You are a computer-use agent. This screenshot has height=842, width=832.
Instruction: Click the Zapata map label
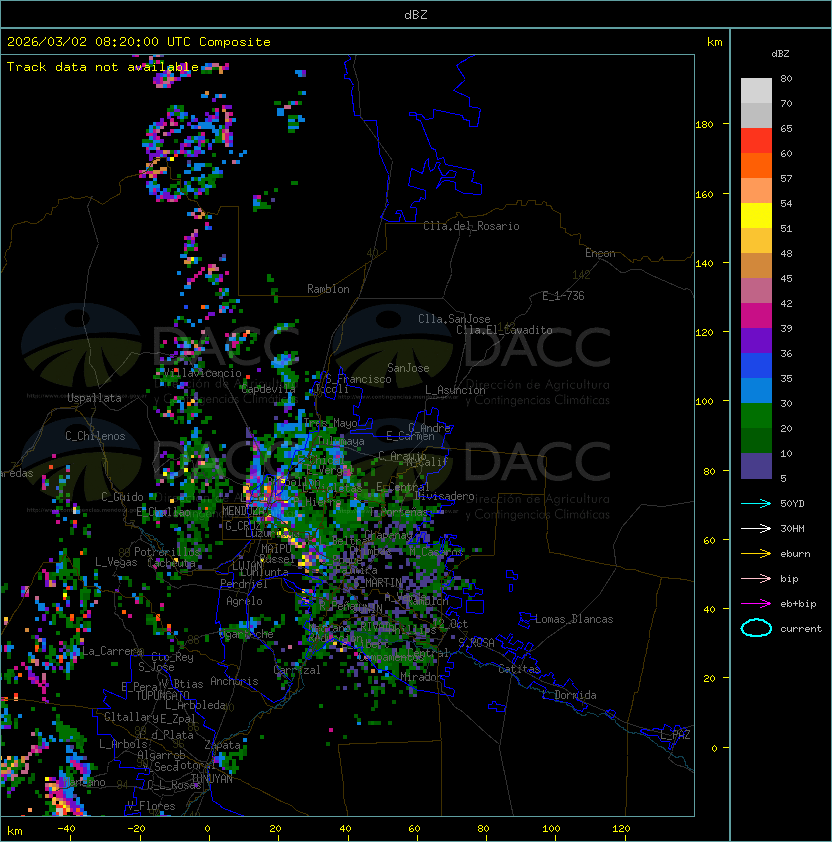point(222,745)
